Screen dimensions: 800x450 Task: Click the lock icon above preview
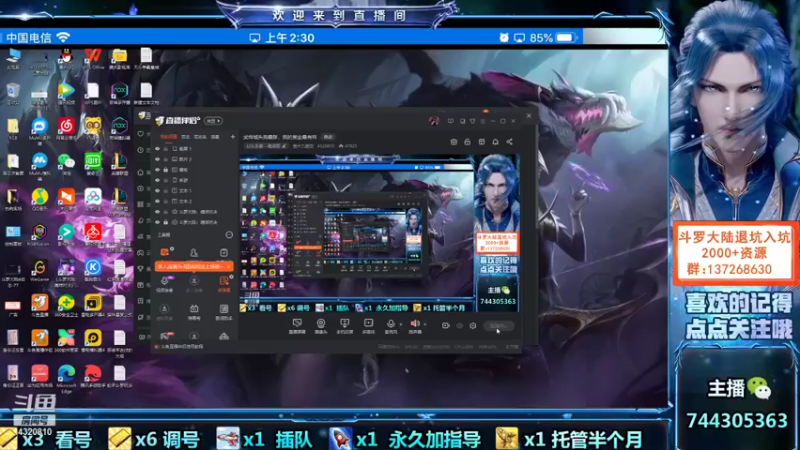coord(467,142)
